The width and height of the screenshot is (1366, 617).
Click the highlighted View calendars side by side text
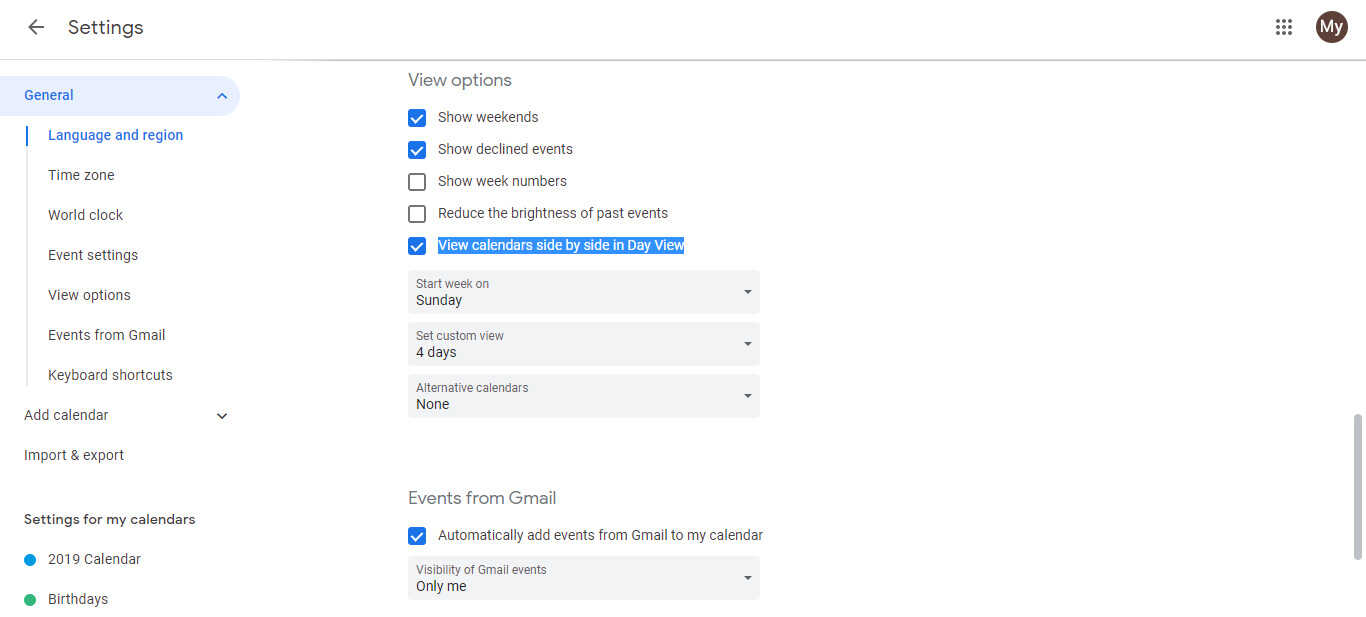[x=561, y=245]
